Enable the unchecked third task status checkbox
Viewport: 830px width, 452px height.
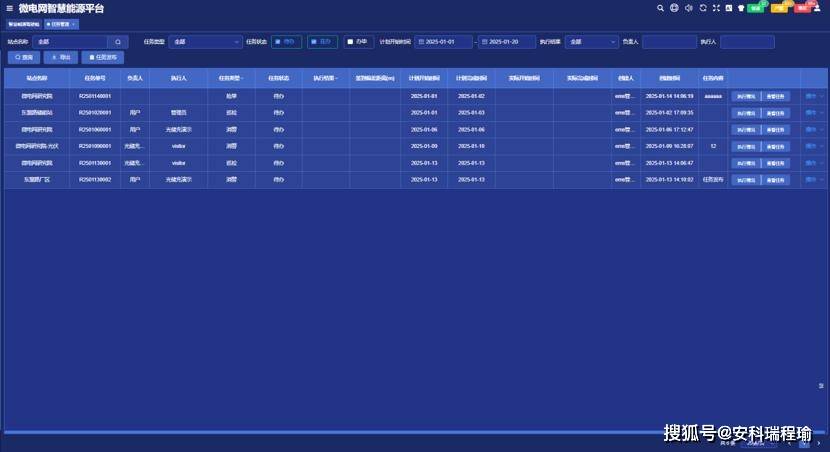click(x=350, y=42)
